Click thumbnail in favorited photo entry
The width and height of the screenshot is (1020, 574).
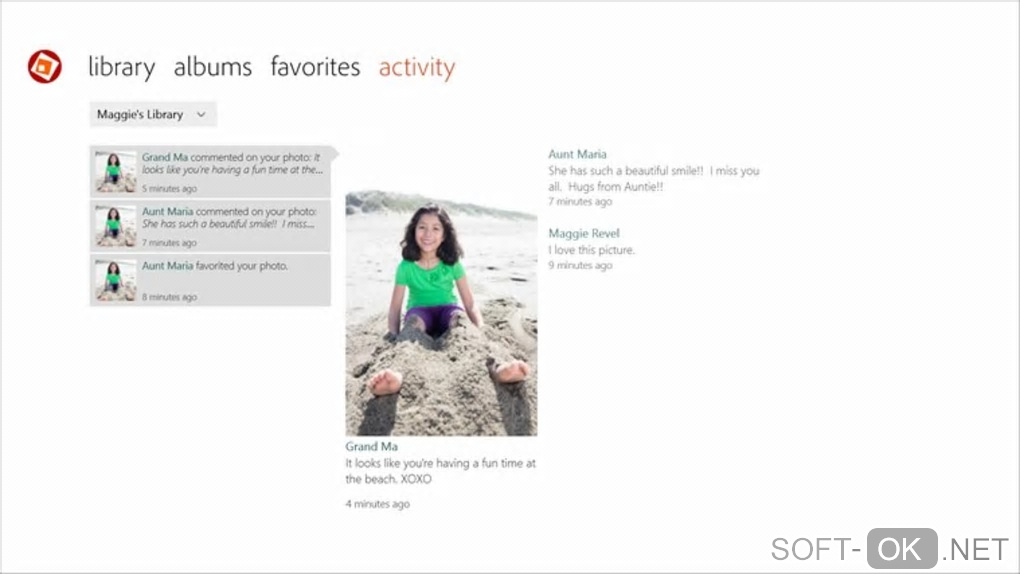click(x=116, y=280)
